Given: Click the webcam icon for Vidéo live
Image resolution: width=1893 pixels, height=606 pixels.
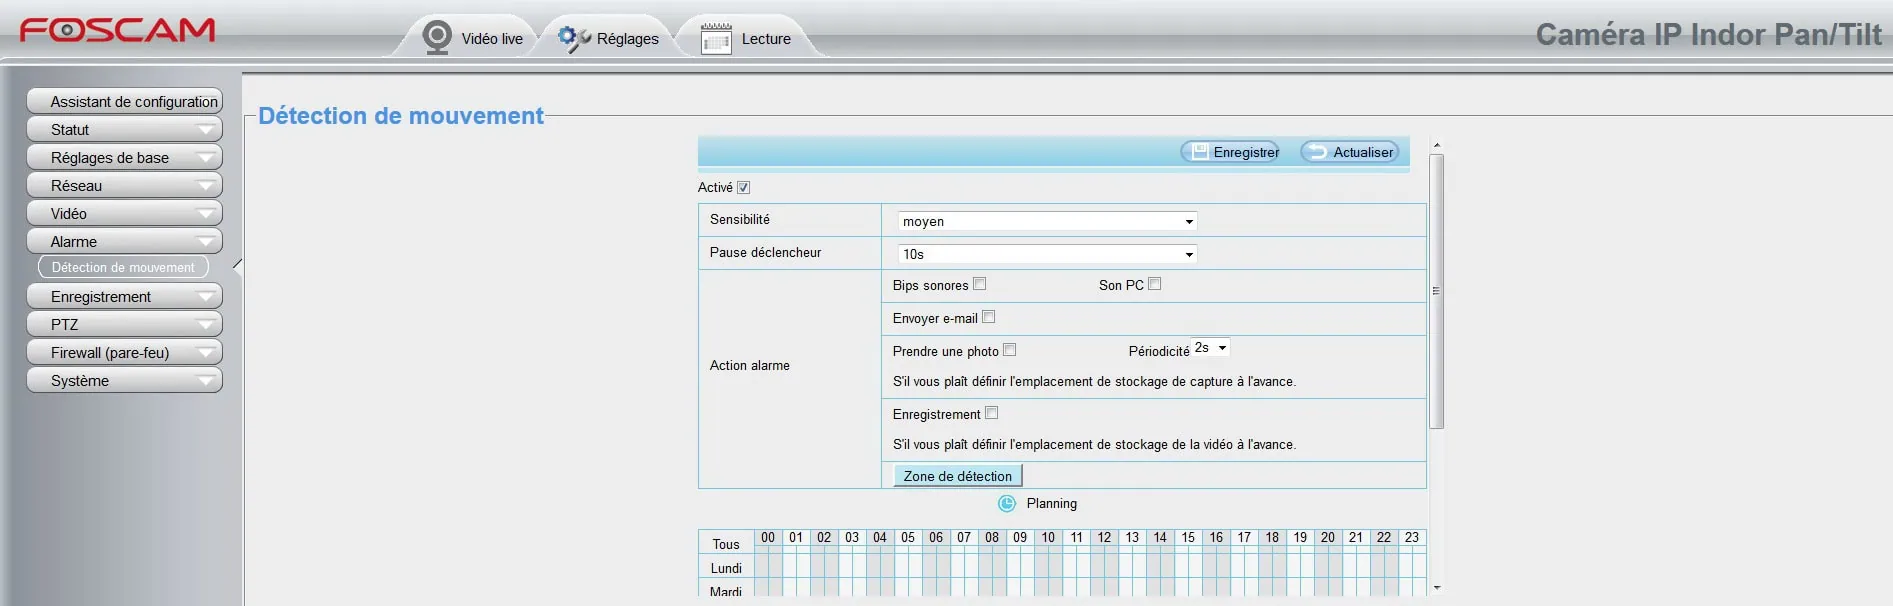Looking at the screenshot, I should click(437, 38).
